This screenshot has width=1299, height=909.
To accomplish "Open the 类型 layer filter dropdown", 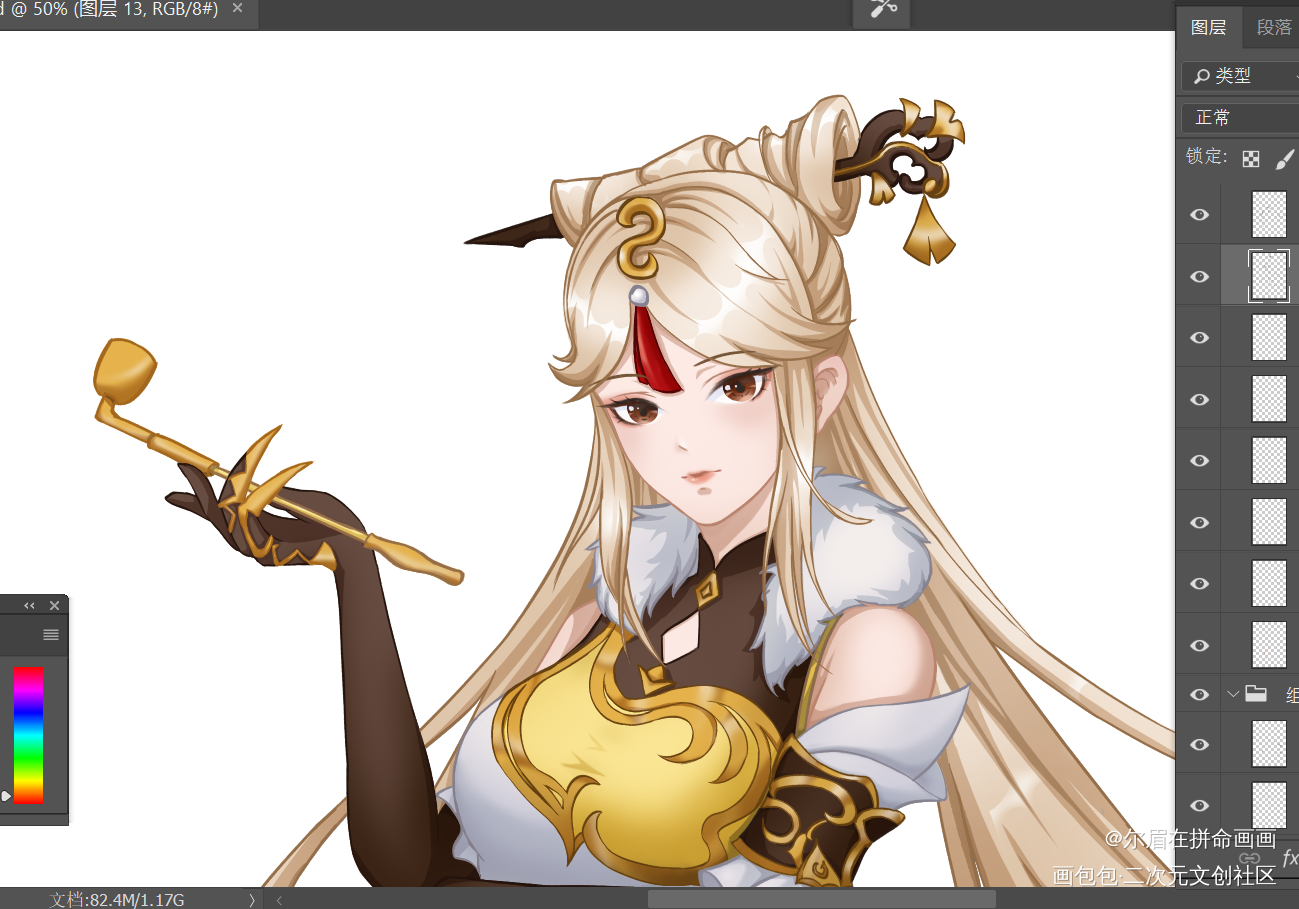I will 1240,76.
